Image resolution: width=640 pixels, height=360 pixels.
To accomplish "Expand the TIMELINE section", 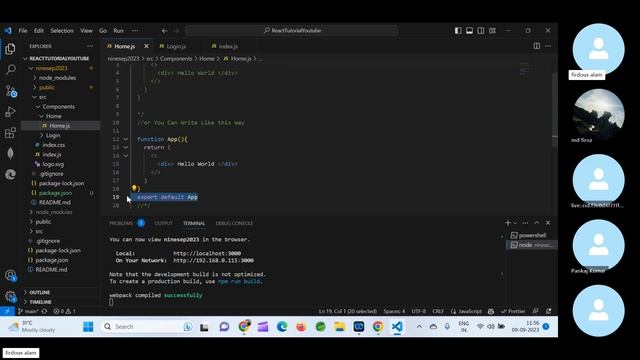I will (40, 302).
